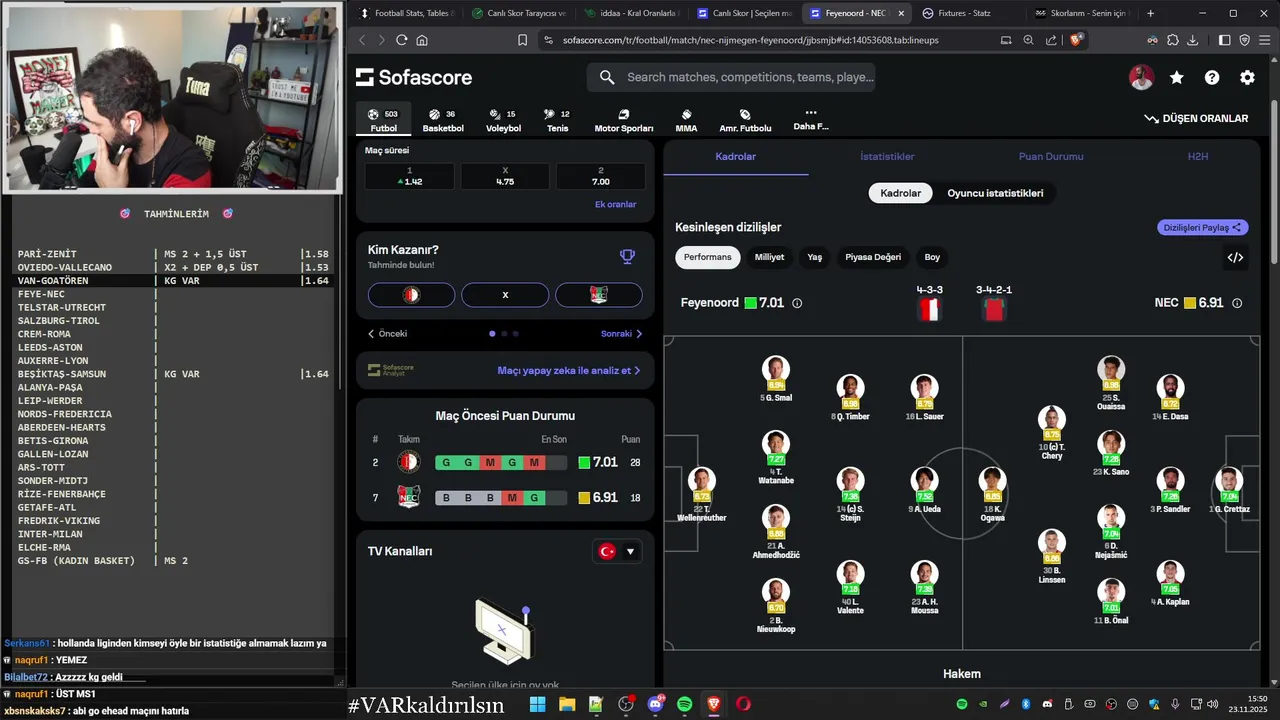Click the Feyenoord rating info icon
Image resolution: width=1280 pixels, height=720 pixels.
[797, 303]
